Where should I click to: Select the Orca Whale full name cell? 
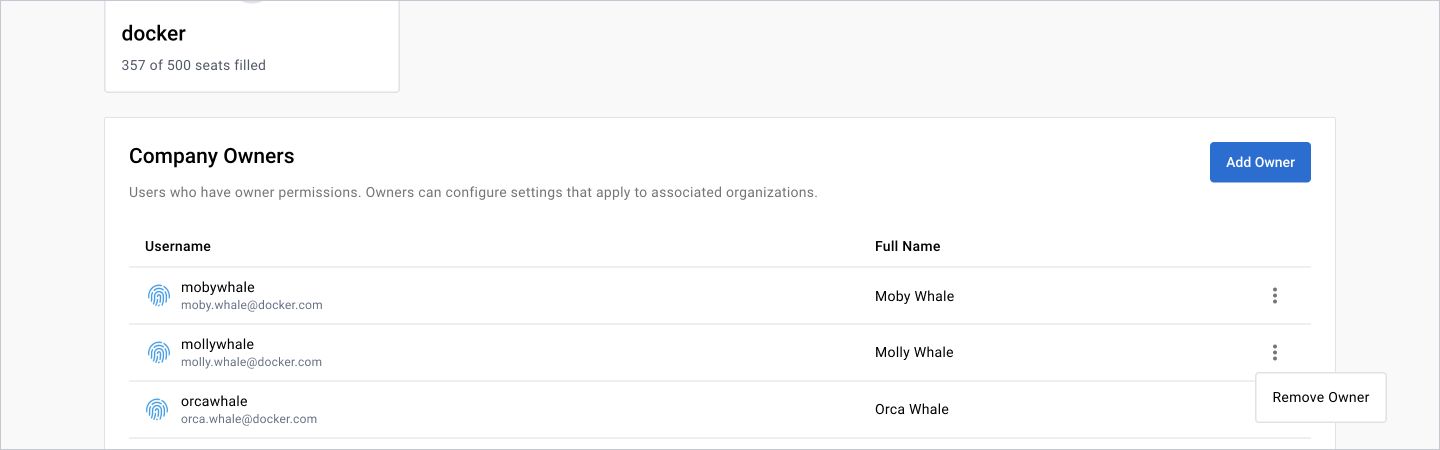pos(911,409)
